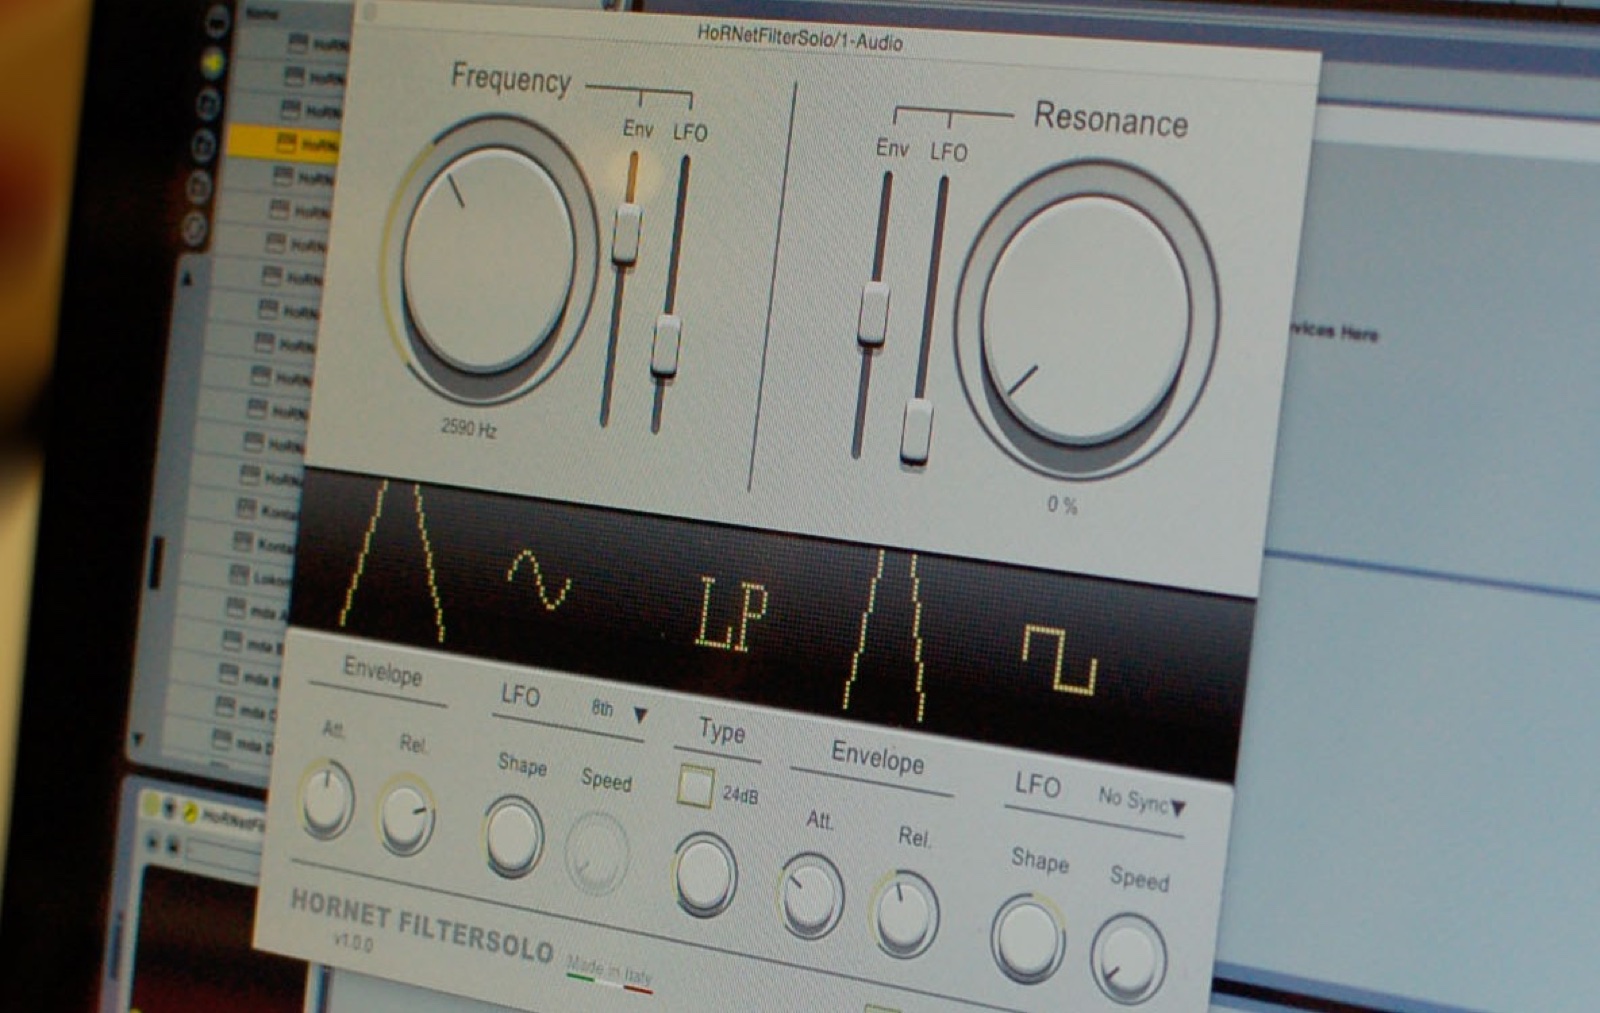Click the Att. knob of the left Envelope section

click(x=326, y=798)
